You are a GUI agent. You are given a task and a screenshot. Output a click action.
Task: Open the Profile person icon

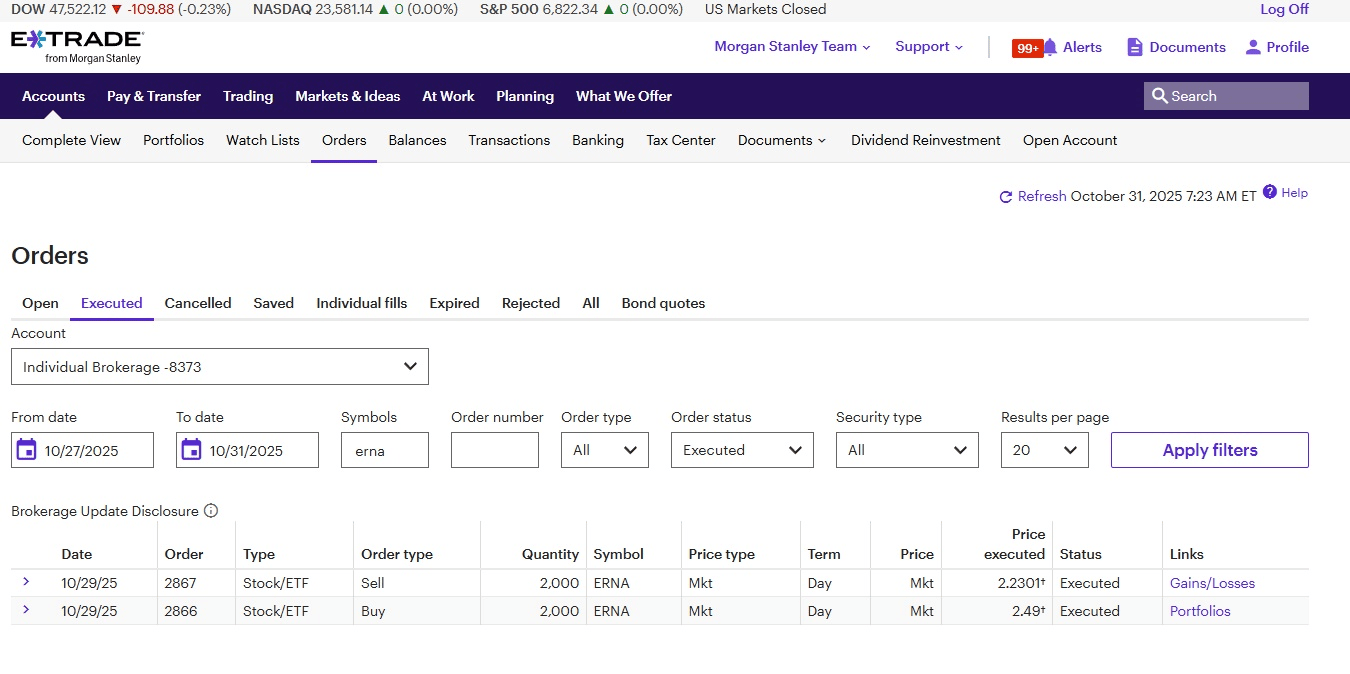coord(1253,47)
